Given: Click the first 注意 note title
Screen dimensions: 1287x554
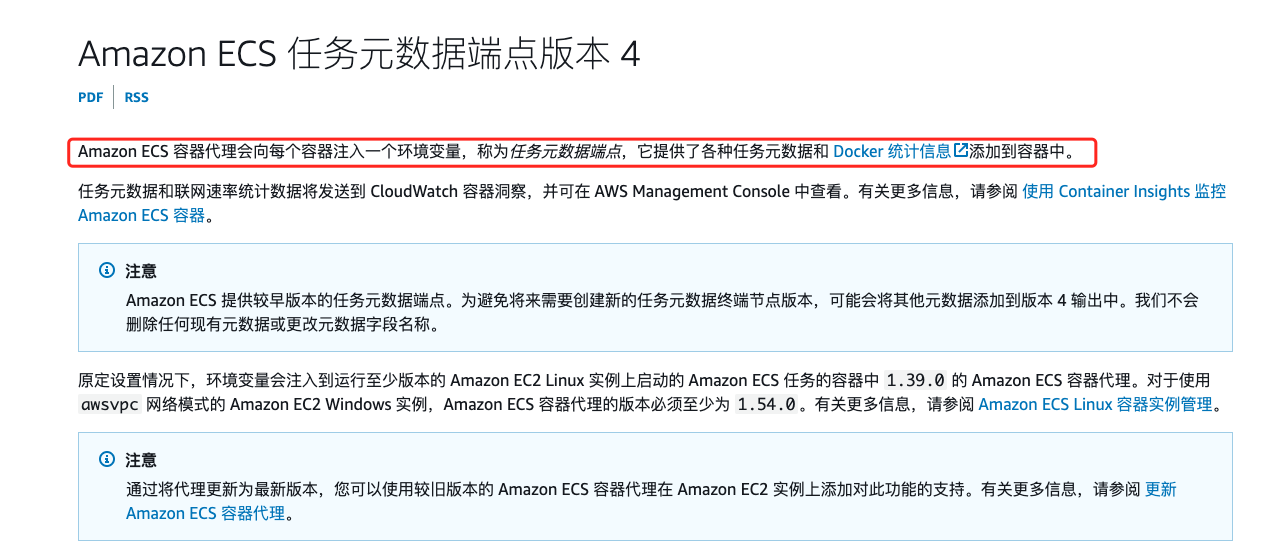Looking at the screenshot, I should coord(141,271).
